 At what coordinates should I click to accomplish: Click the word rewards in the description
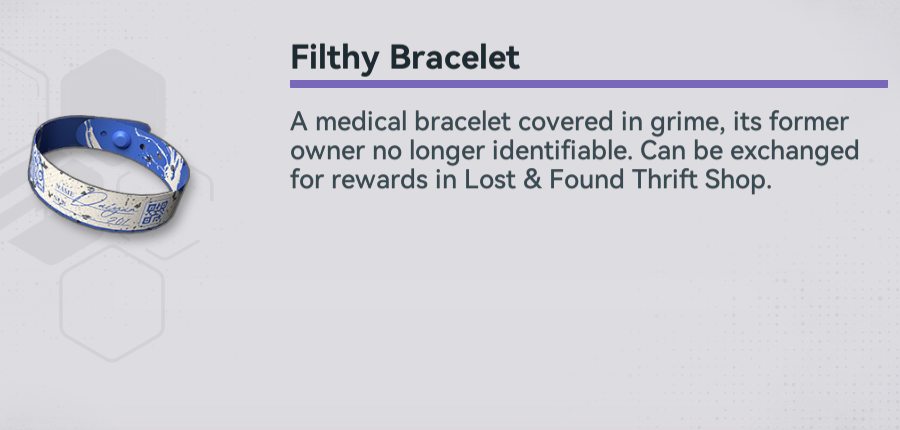pos(379,180)
